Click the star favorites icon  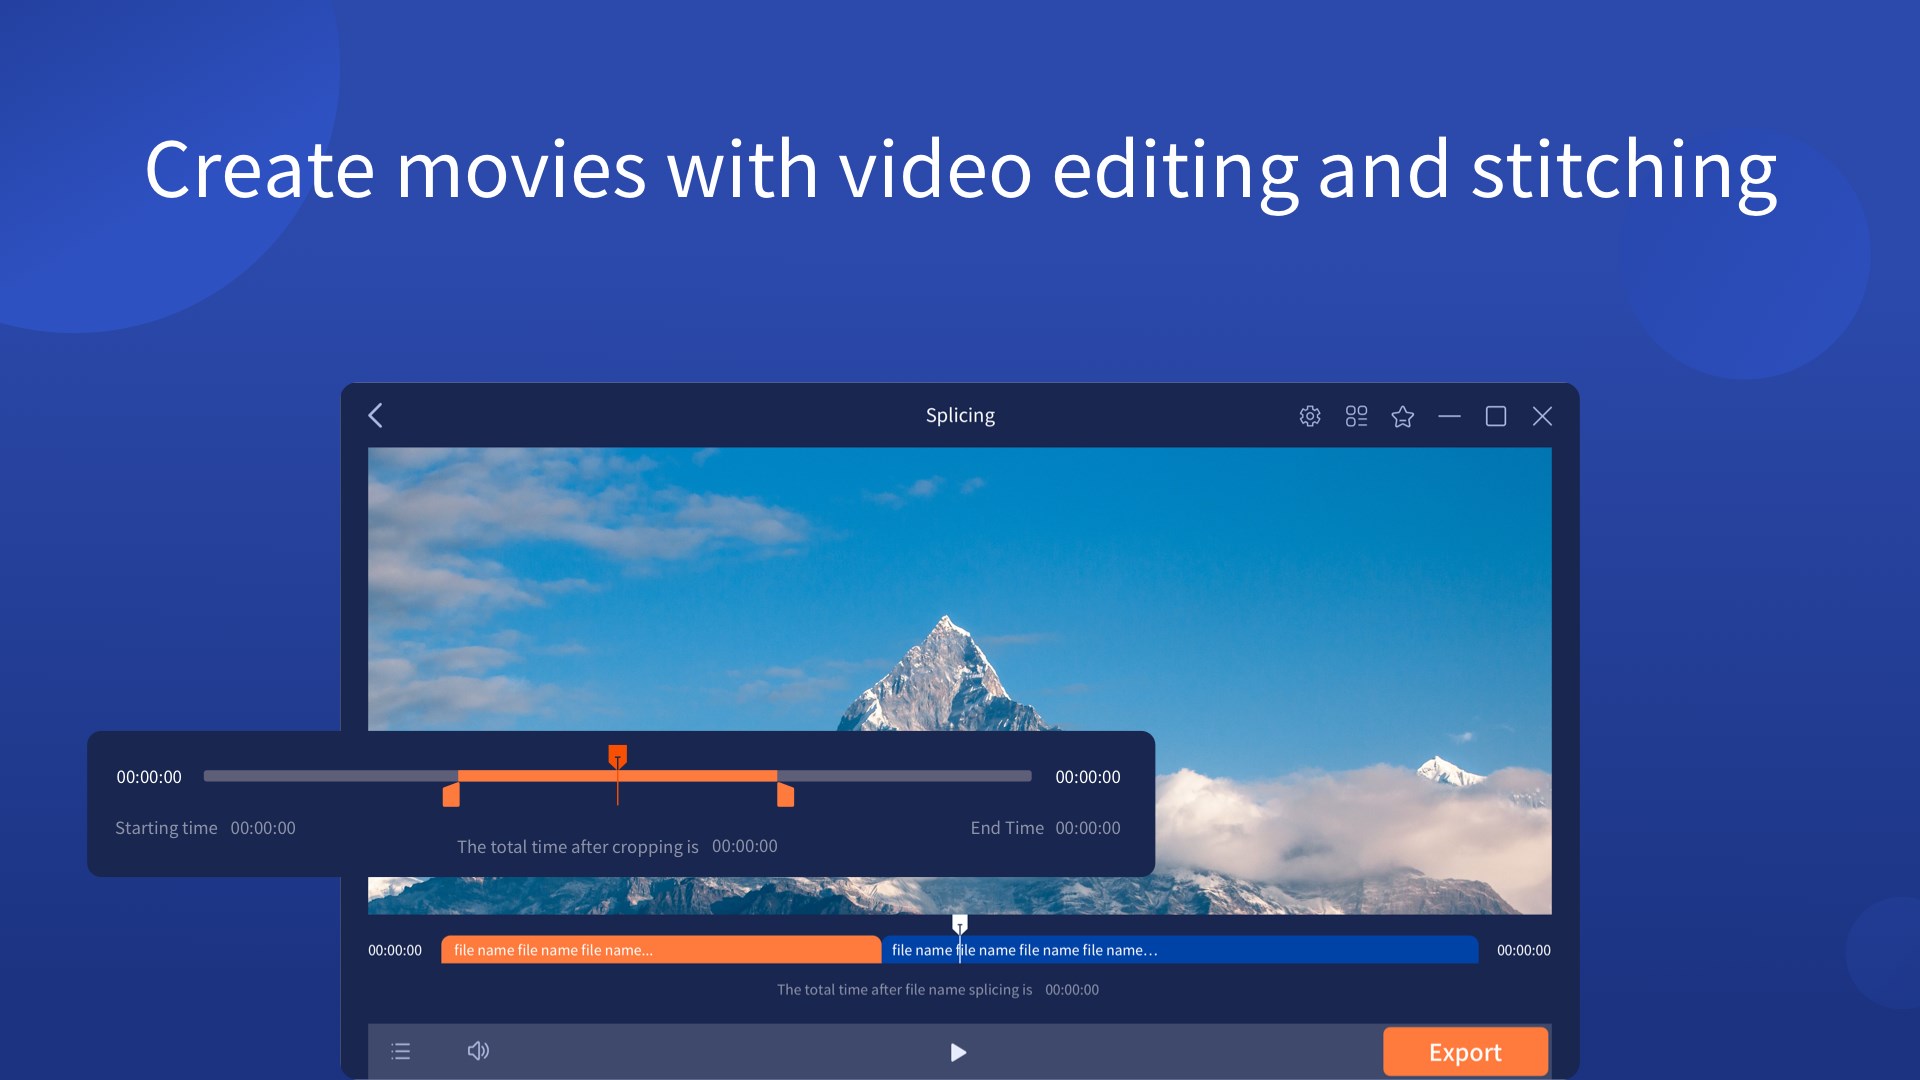pos(1402,416)
